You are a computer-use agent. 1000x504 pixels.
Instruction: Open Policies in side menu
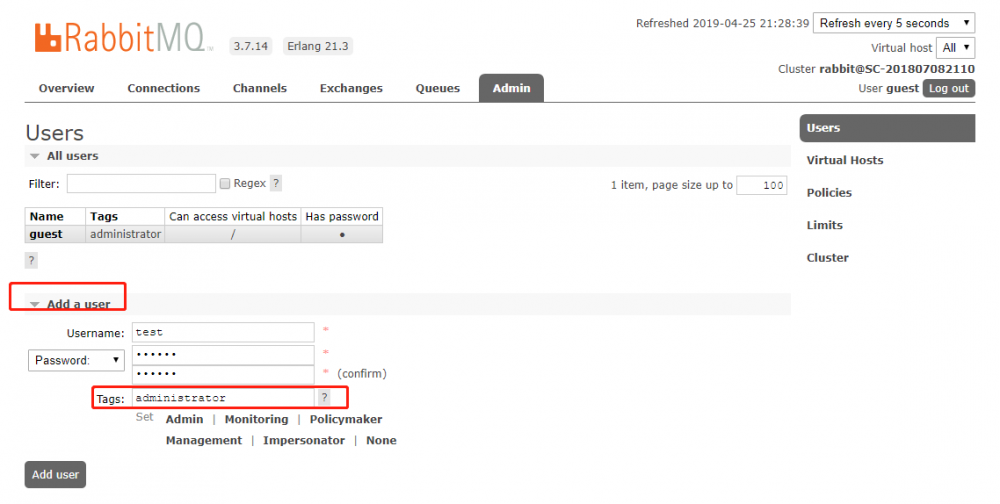pos(828,193)
